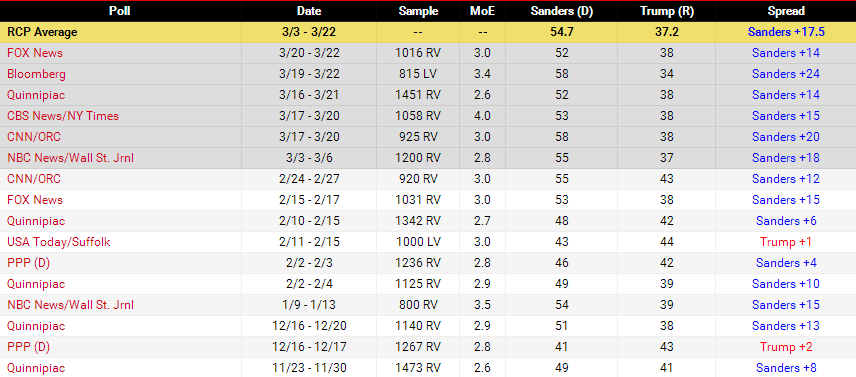Open the CBS News/NY Times poll link

click(63, 116)
